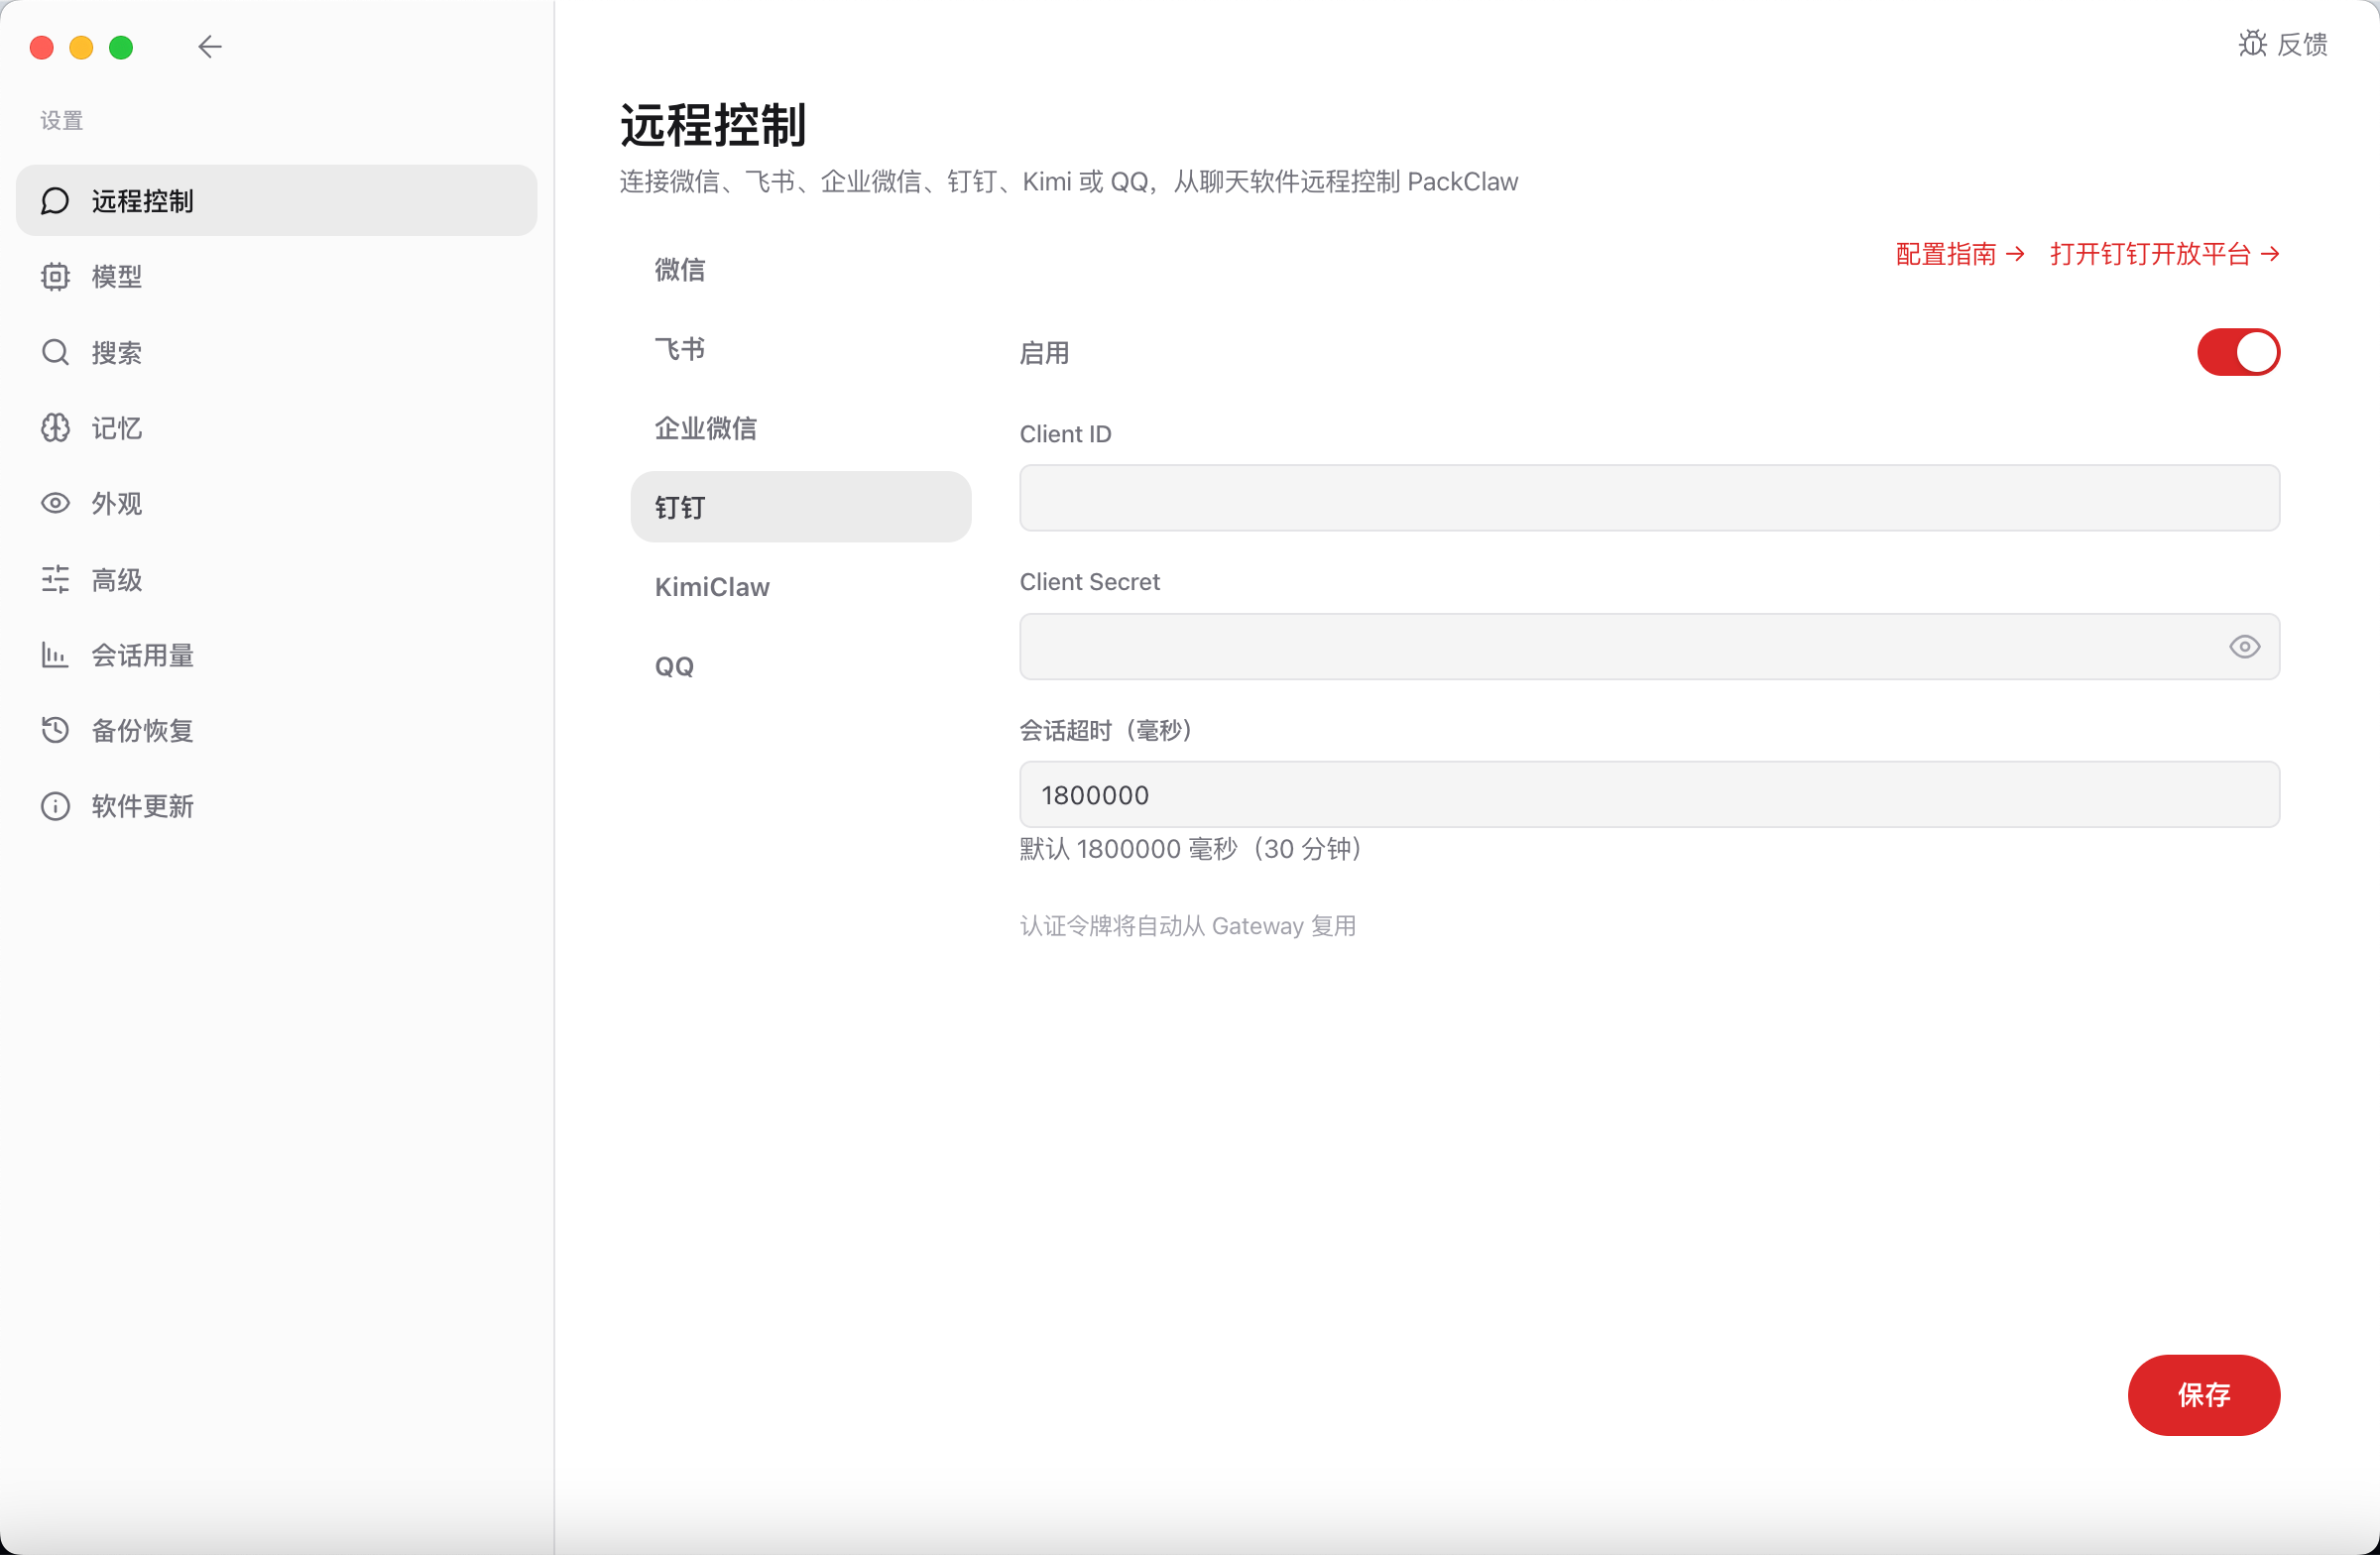Click the Client Secret label
Screen dimensions: 2380x1555
[1089, 582]
